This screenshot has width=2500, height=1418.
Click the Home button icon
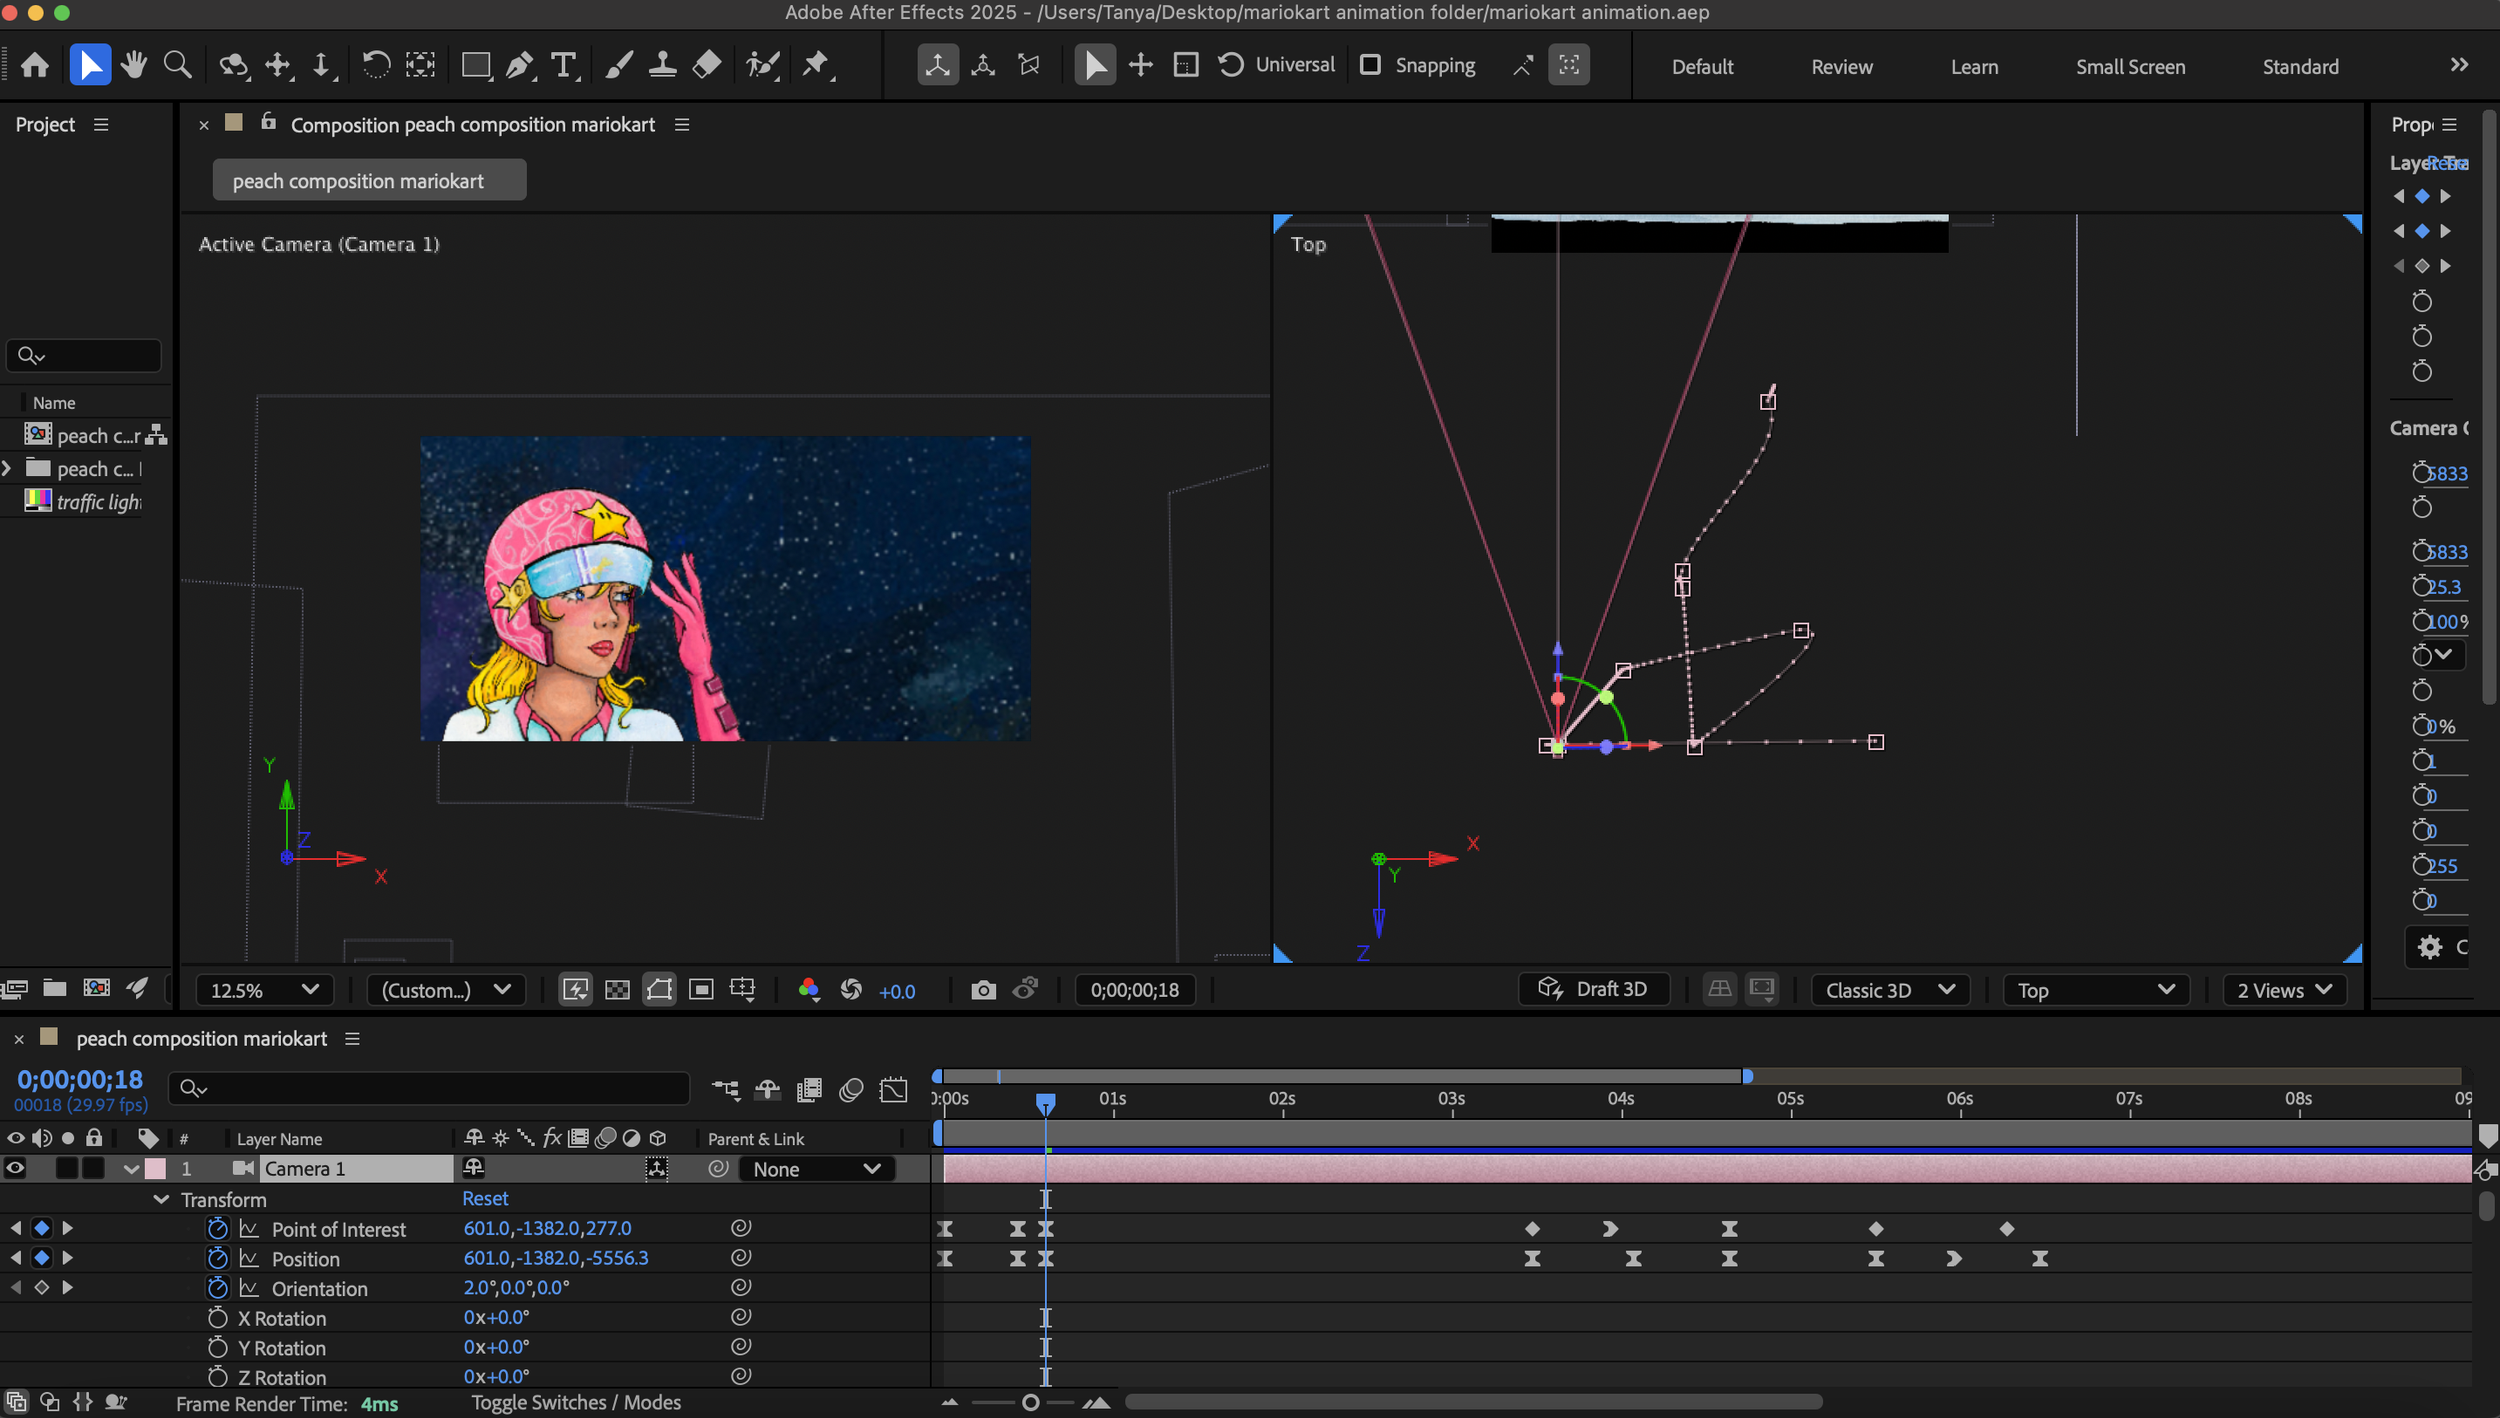[x=35, y=66]
